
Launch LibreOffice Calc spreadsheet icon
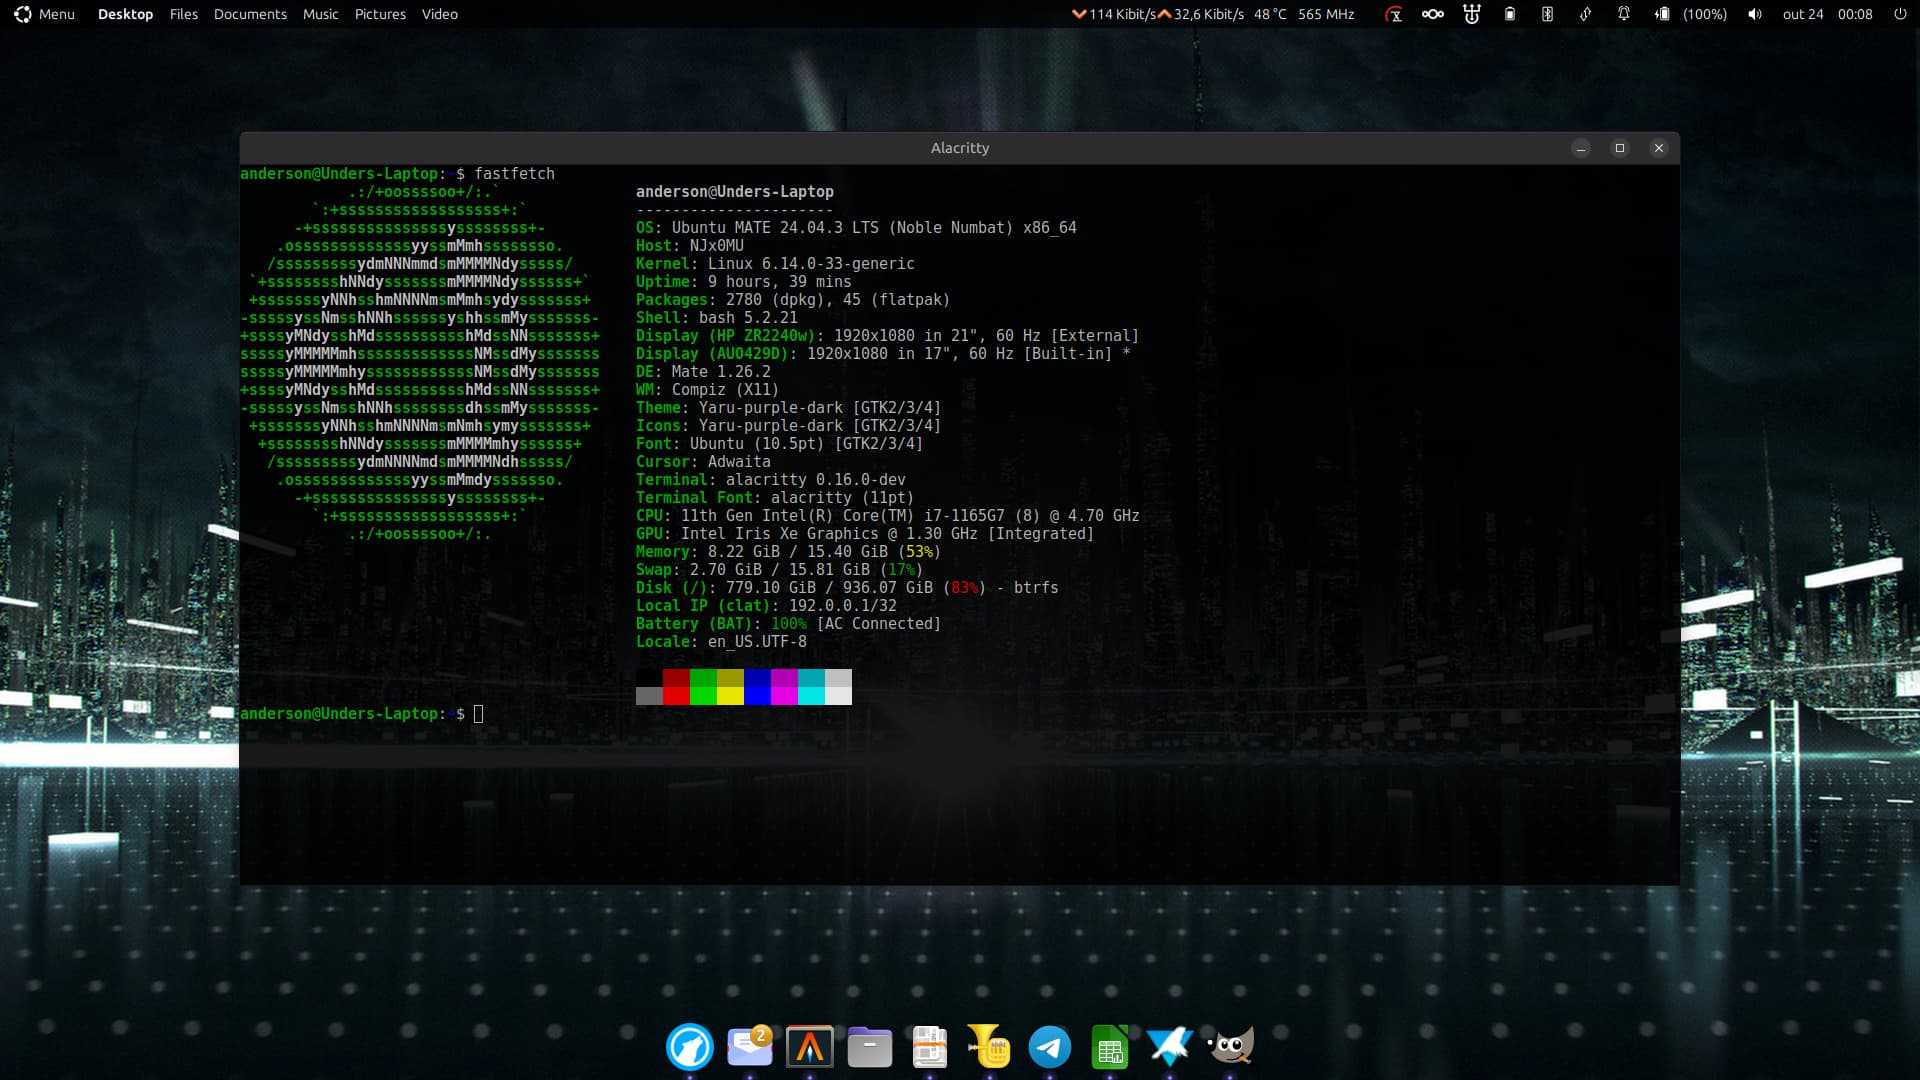click(x=1109, y=1047)
